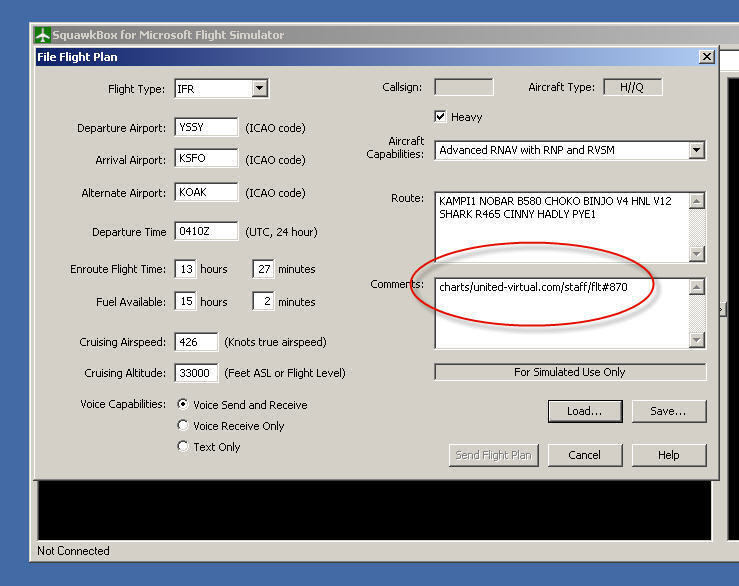Click the Comments box scroll down arrow
The width and height of the screenshot is (739, 586).
pyautogui.click(x=697, y=339)
